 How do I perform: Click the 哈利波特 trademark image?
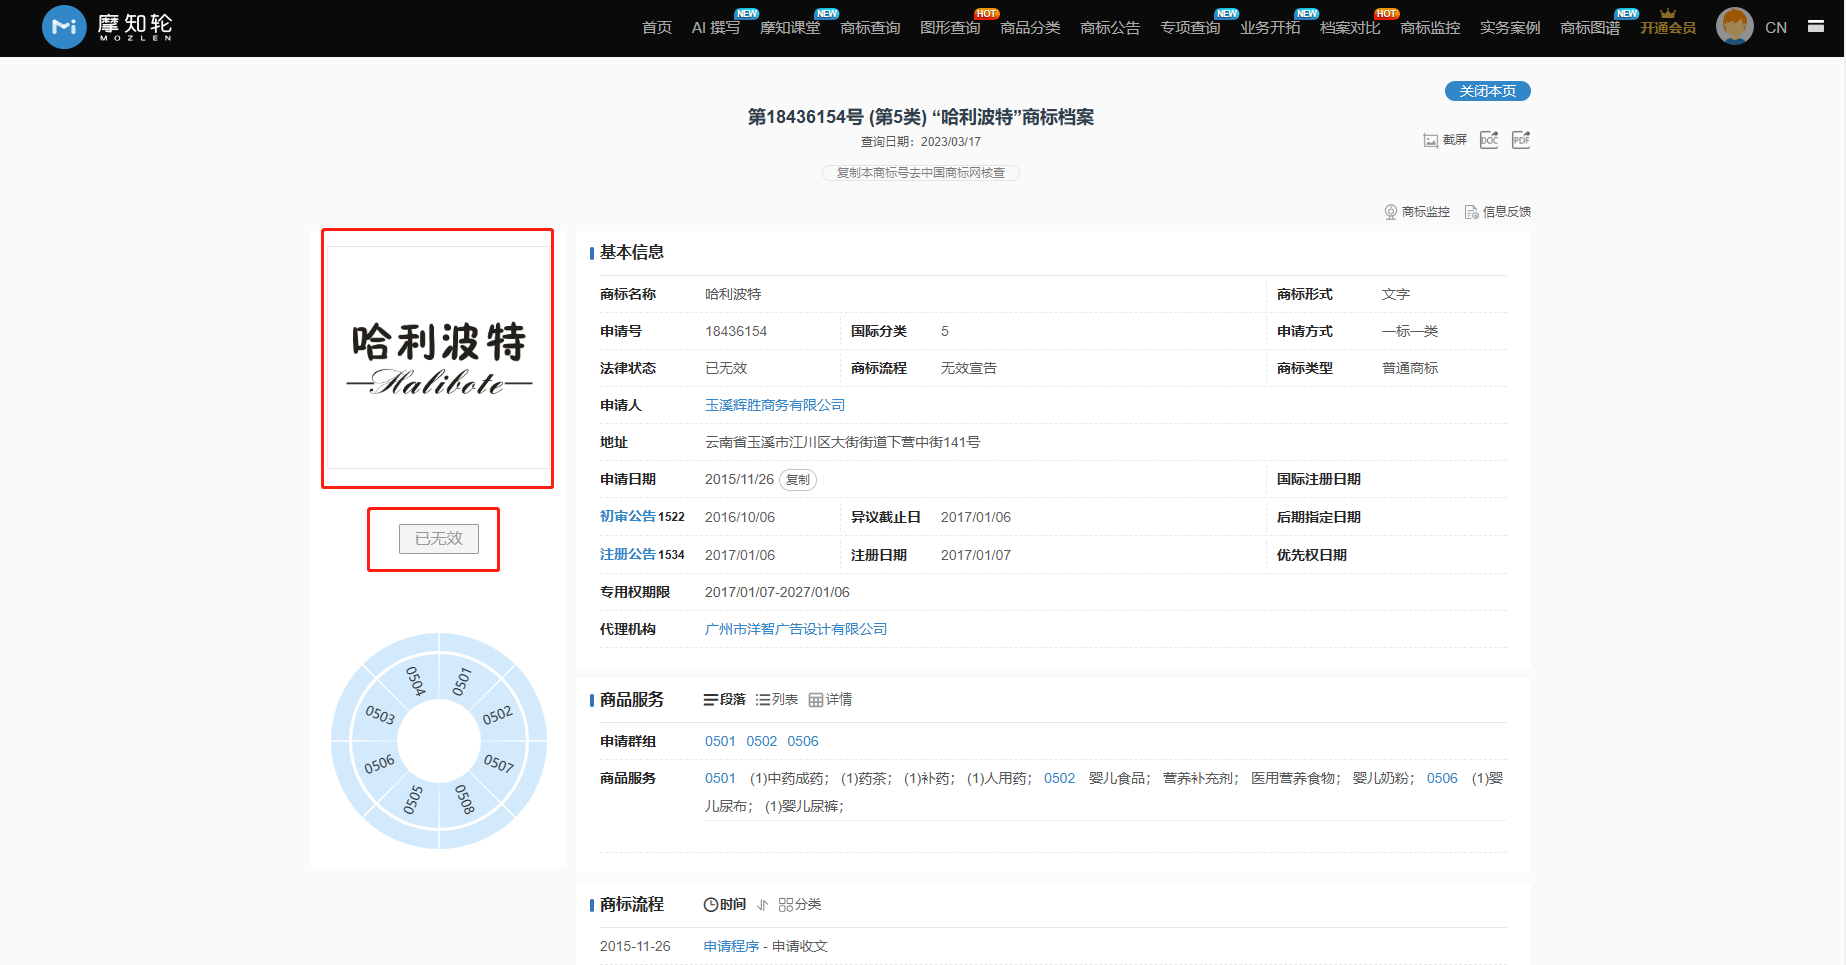438,358
